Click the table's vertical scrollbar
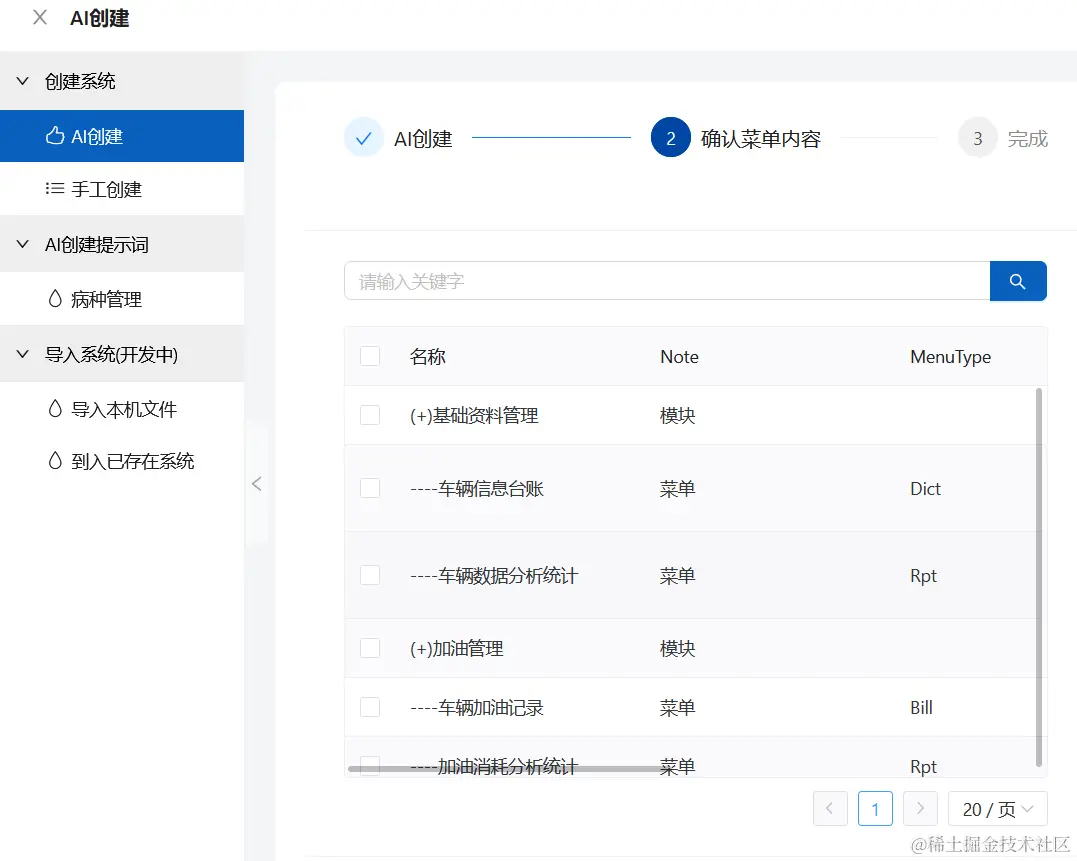1077x861 pixels. [x=1039, y=577]
